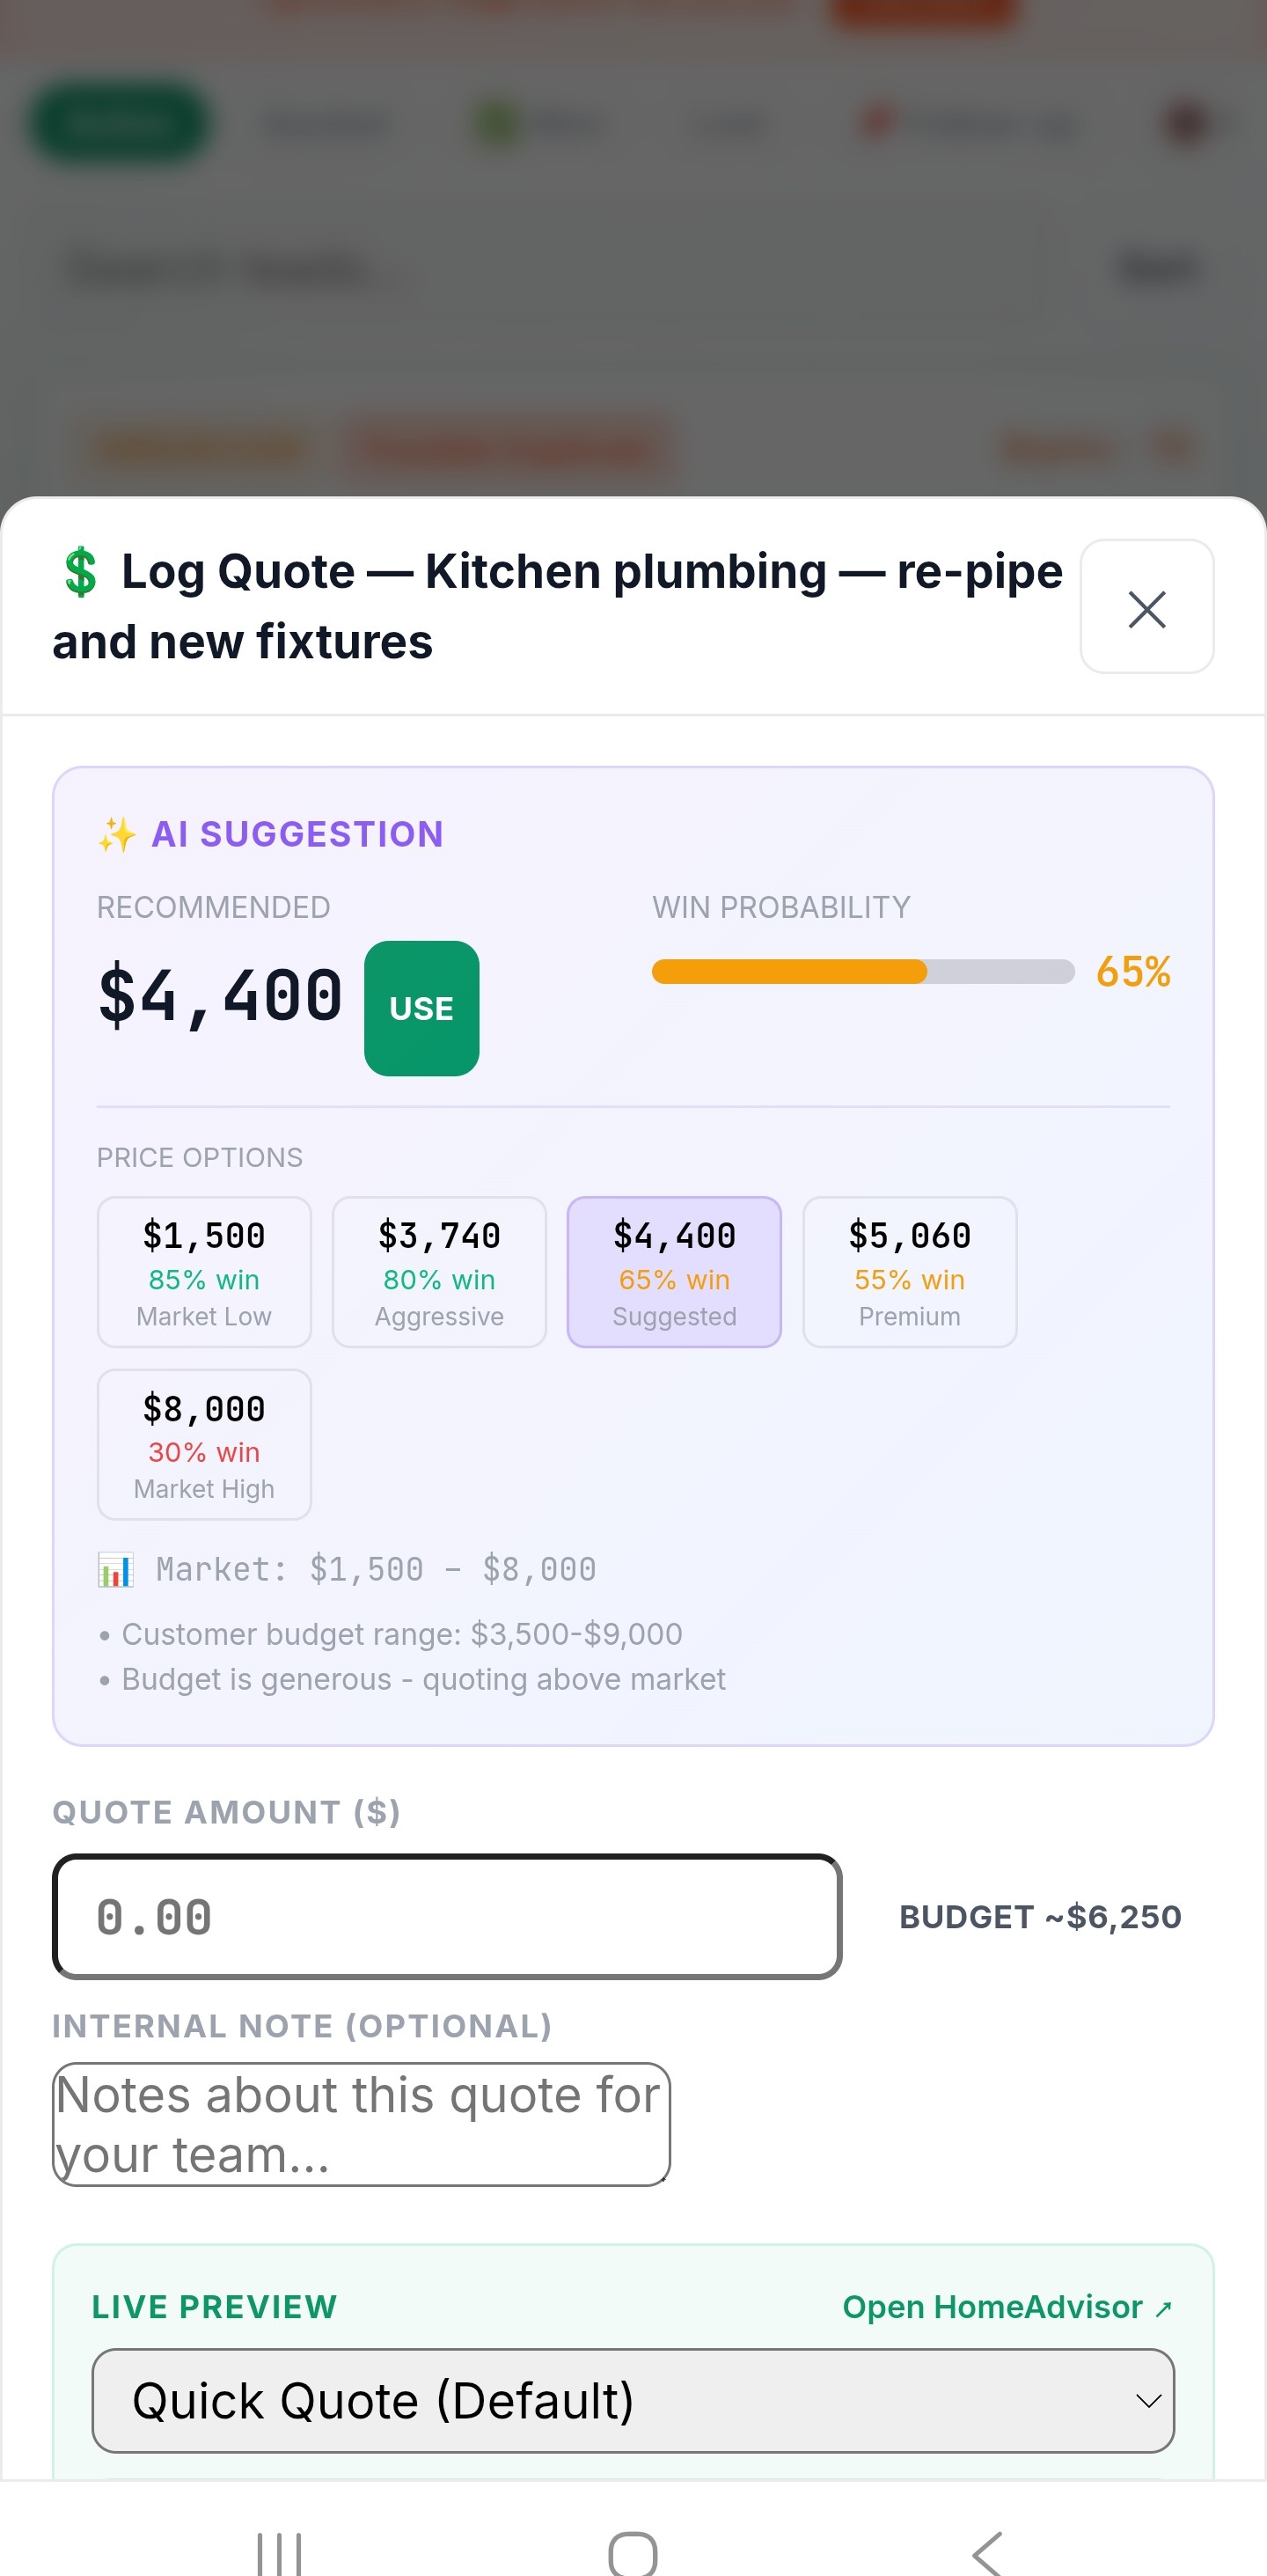This screenshot has height=2576, width=1267.
Task: Select the $3,740 Aggressive price option
Action: pos(439,1272)
